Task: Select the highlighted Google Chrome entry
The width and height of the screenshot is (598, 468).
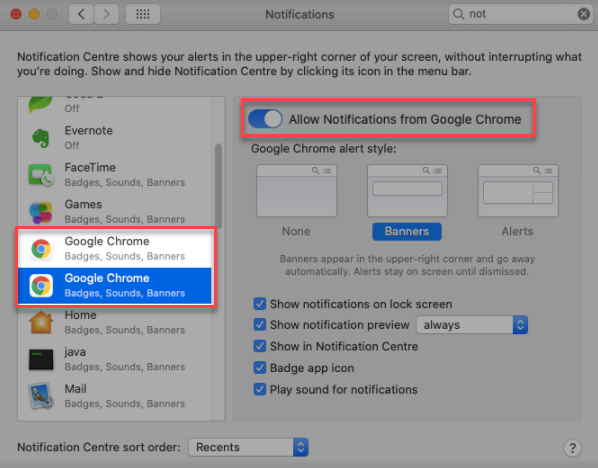Action: (x=114, y=286)
